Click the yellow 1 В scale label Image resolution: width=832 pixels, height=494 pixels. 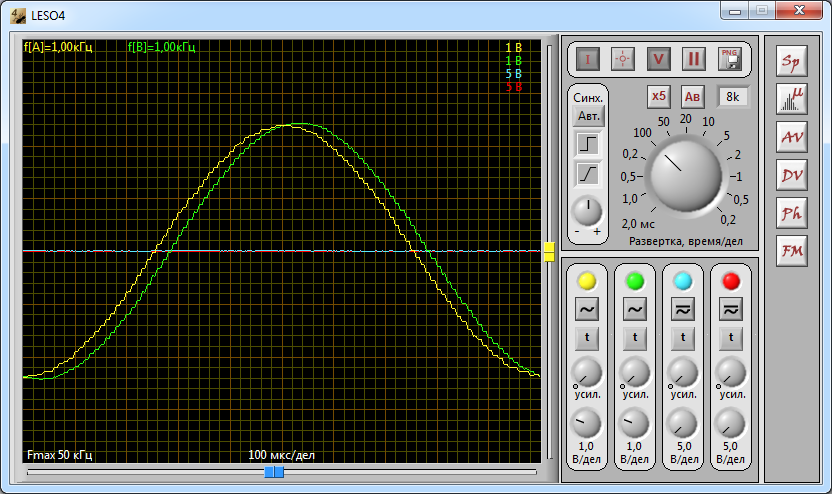point(513,47)
